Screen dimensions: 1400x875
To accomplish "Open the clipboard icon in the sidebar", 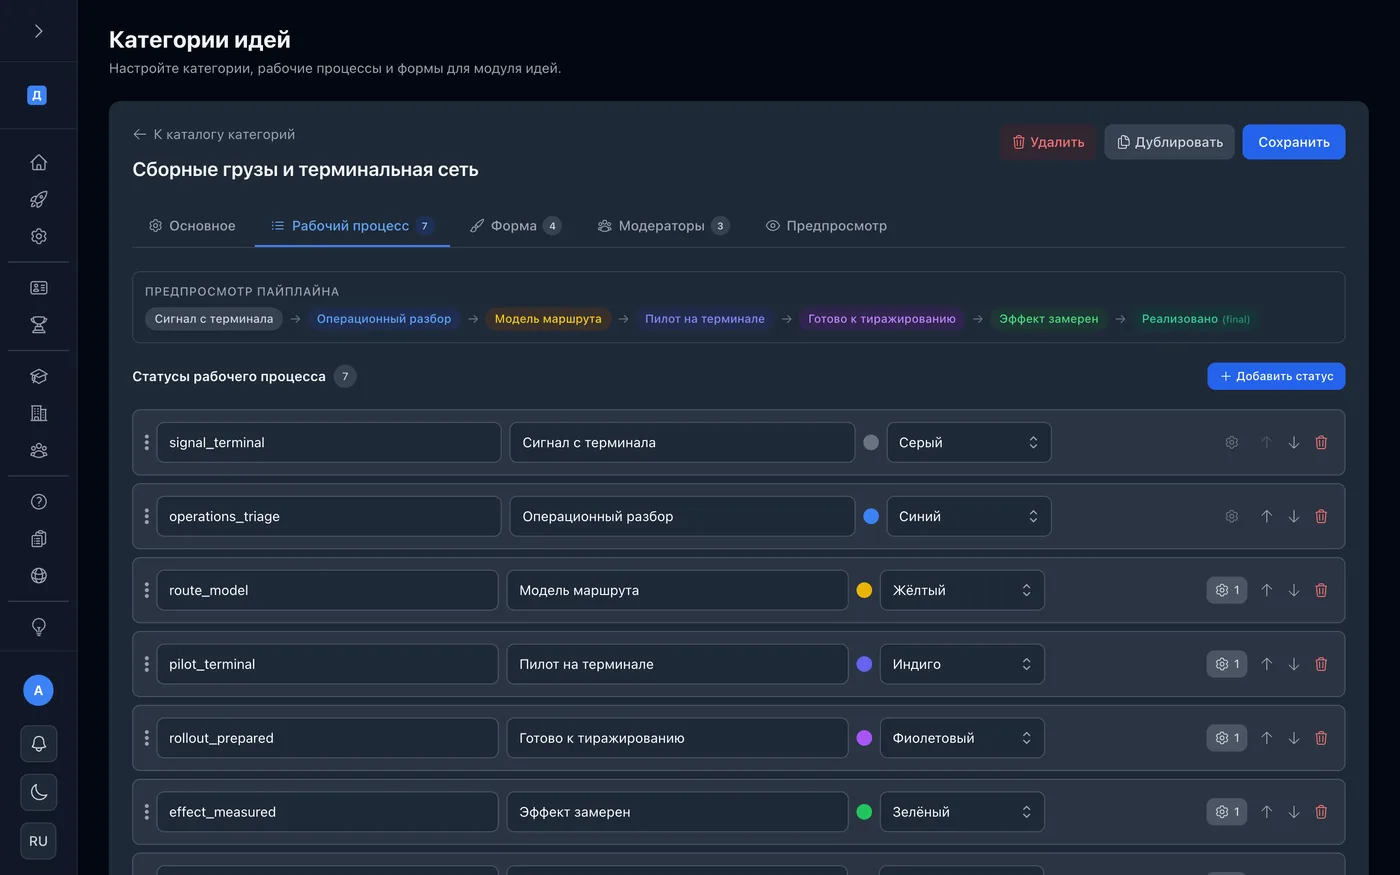I will coord(38,539).
